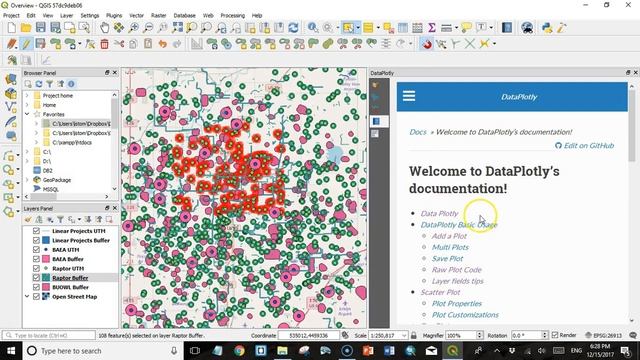Open the Vector menu
The width and height of the screenshot is (640, 360).
tap(136, 16)
